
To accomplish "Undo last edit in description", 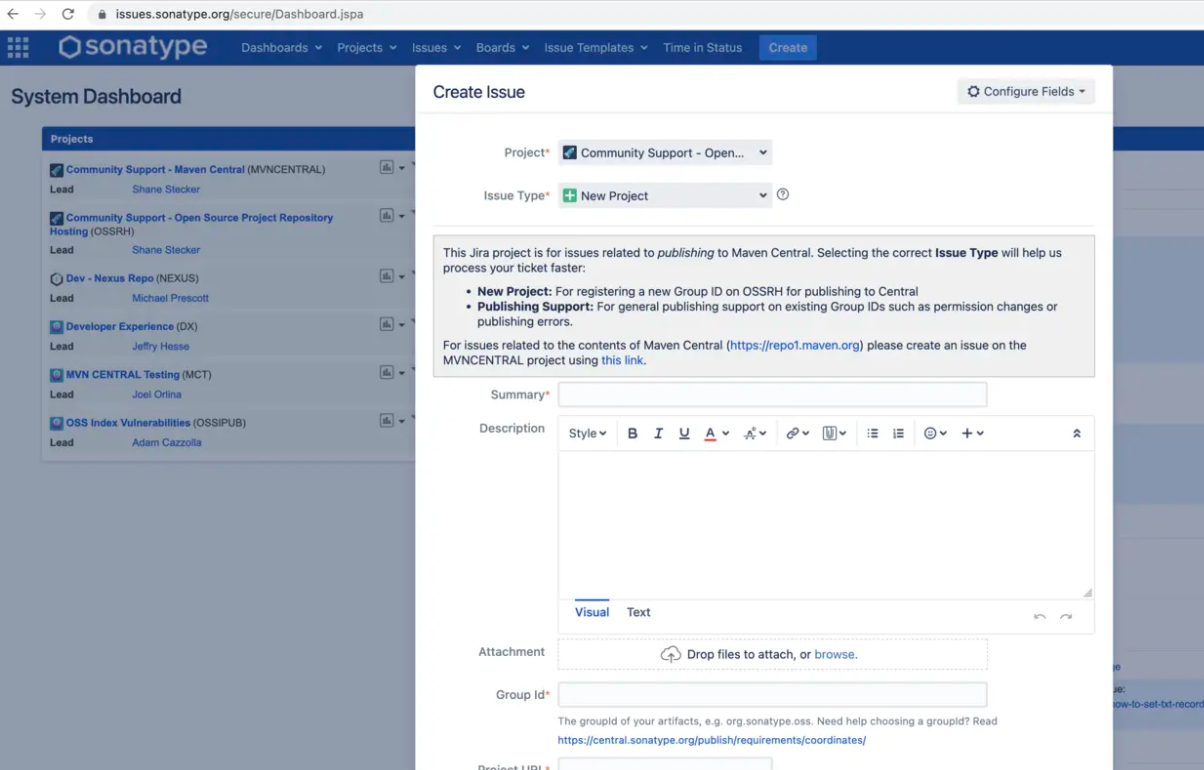I will (x=1040, y=617).
